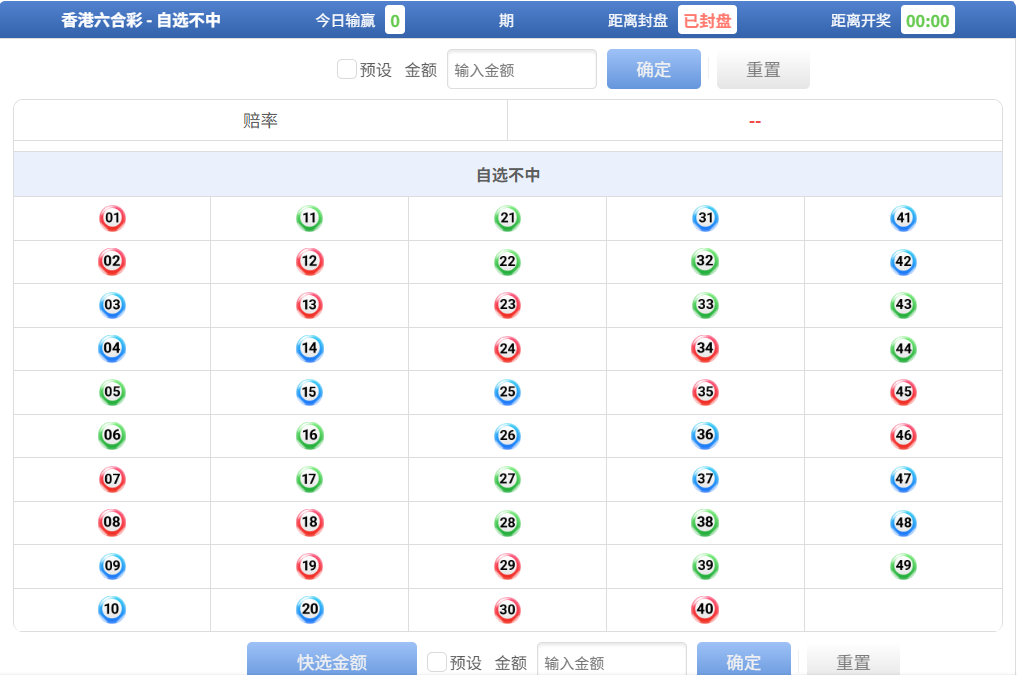Click red ball number 24
Screen dimensions: 1017x675
point(508,349)
